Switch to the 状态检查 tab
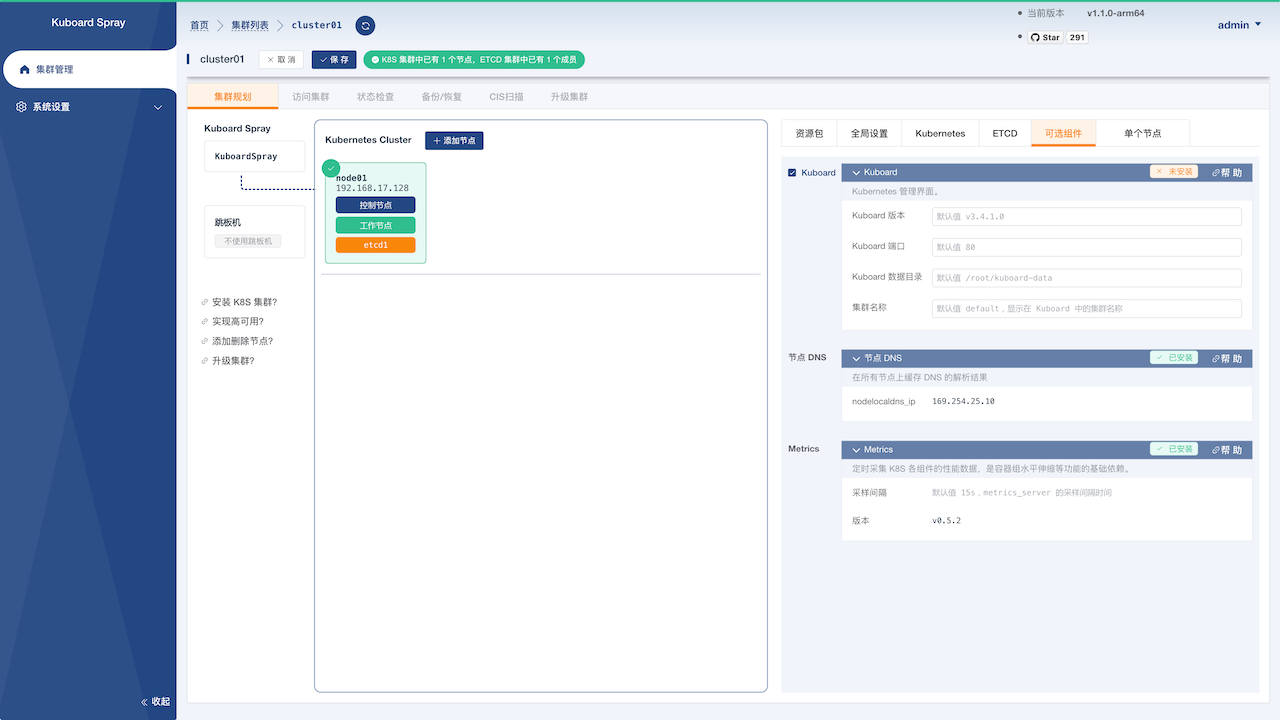1280x720 pixels. 375,97
